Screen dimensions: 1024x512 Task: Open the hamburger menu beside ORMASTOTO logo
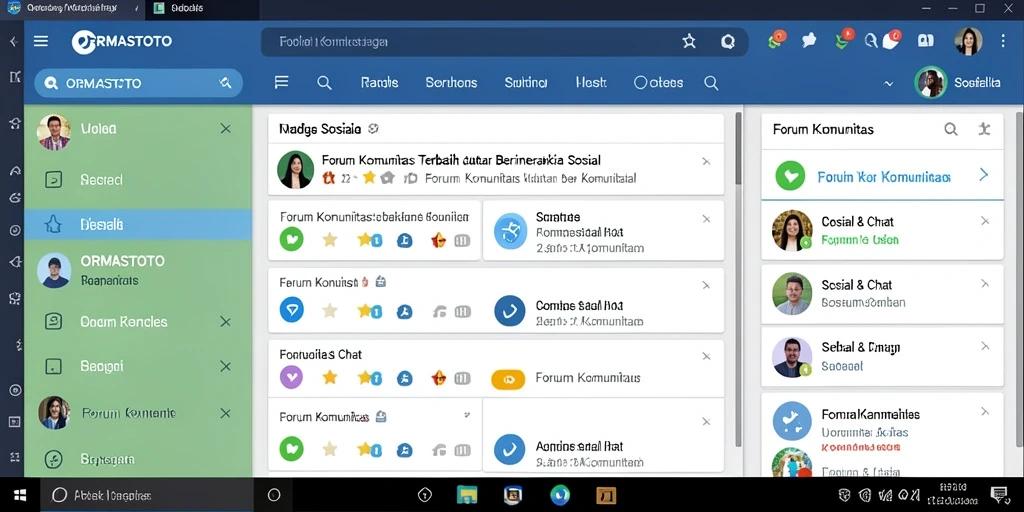40,41
